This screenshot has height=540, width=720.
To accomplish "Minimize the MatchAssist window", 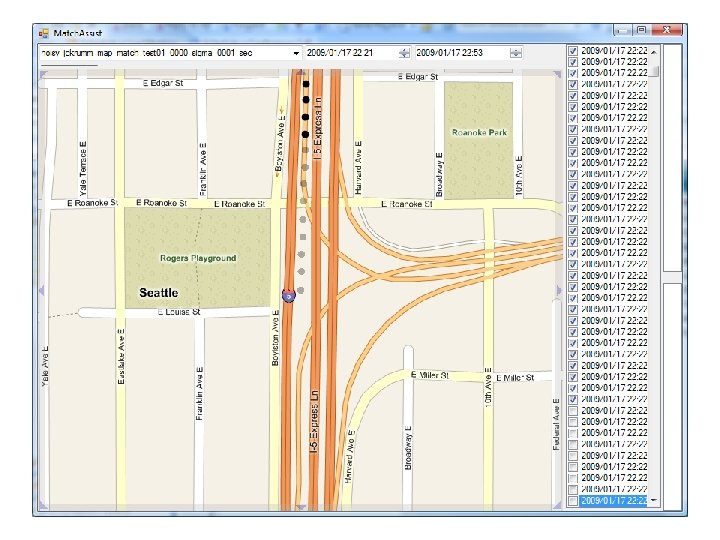I will click(x=624, y=30).
